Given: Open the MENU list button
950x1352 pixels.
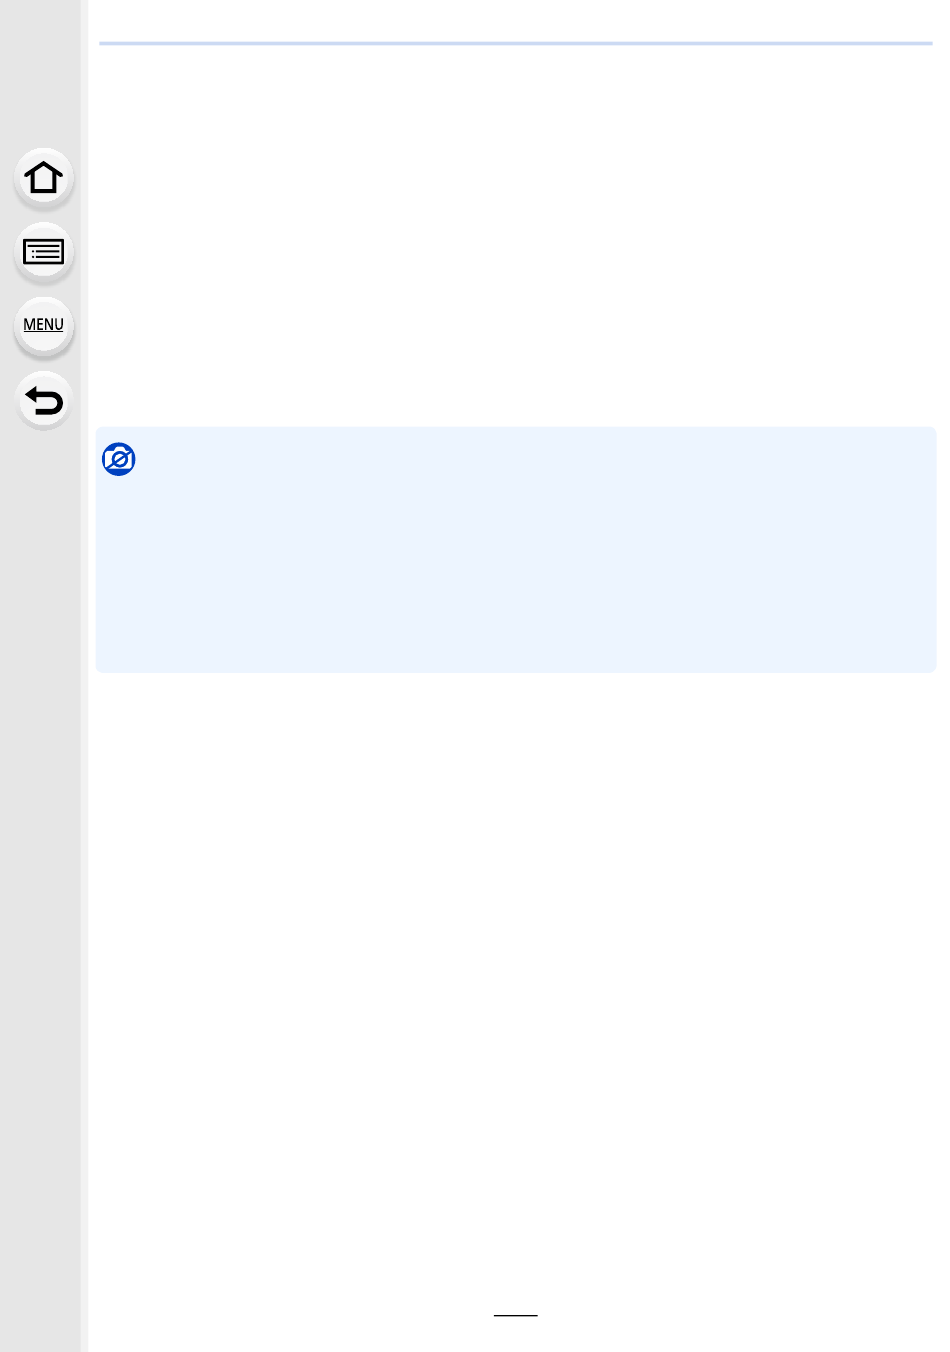Looking at the screenshot, I should [x=43, y=326].
